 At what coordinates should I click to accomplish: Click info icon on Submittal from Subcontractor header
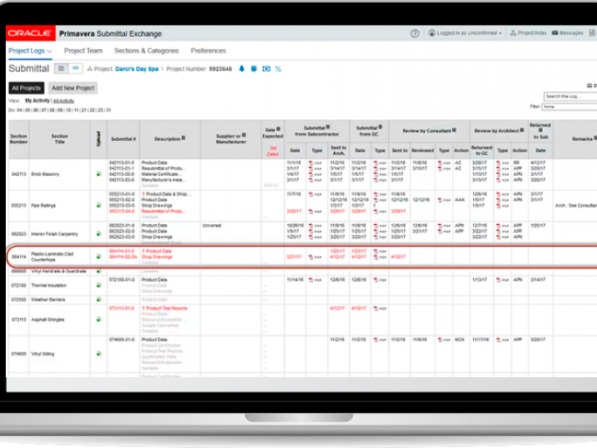pyautogui.click(x=328, y=127)
